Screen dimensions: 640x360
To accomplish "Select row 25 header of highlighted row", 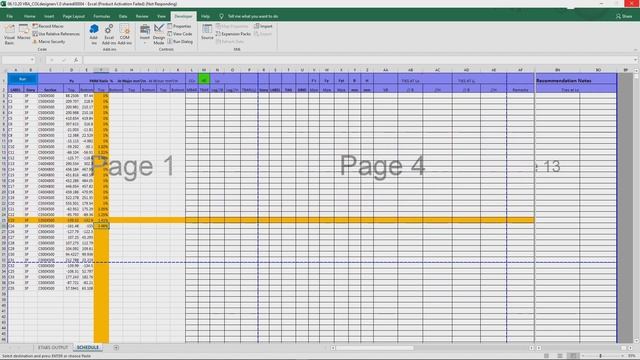I will (x=4, y=220).
